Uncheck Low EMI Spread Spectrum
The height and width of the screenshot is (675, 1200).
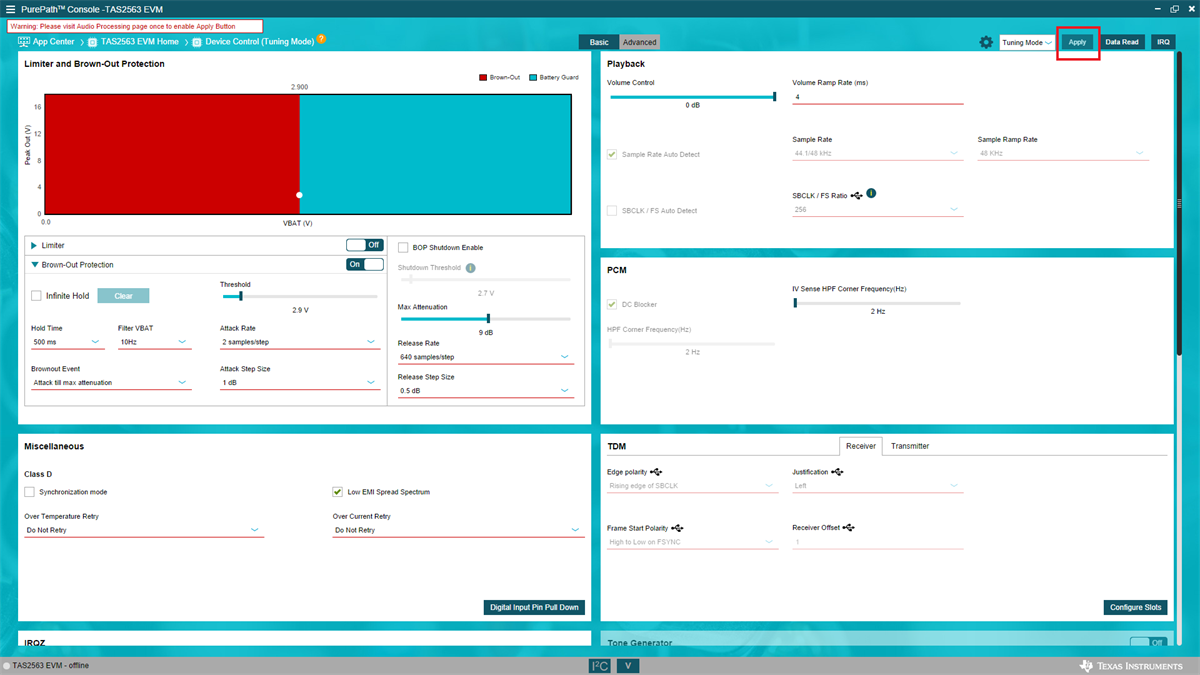338,492
